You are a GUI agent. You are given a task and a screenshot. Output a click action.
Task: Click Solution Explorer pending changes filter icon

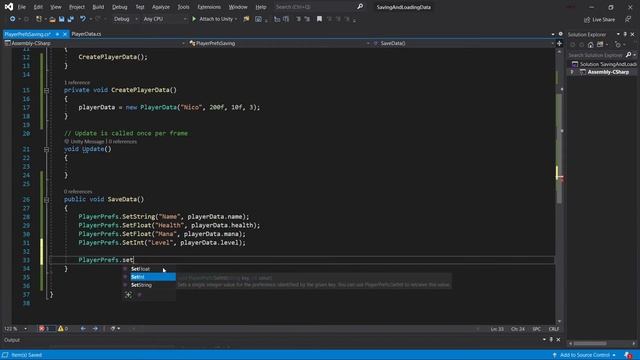(x=618, y=44)
